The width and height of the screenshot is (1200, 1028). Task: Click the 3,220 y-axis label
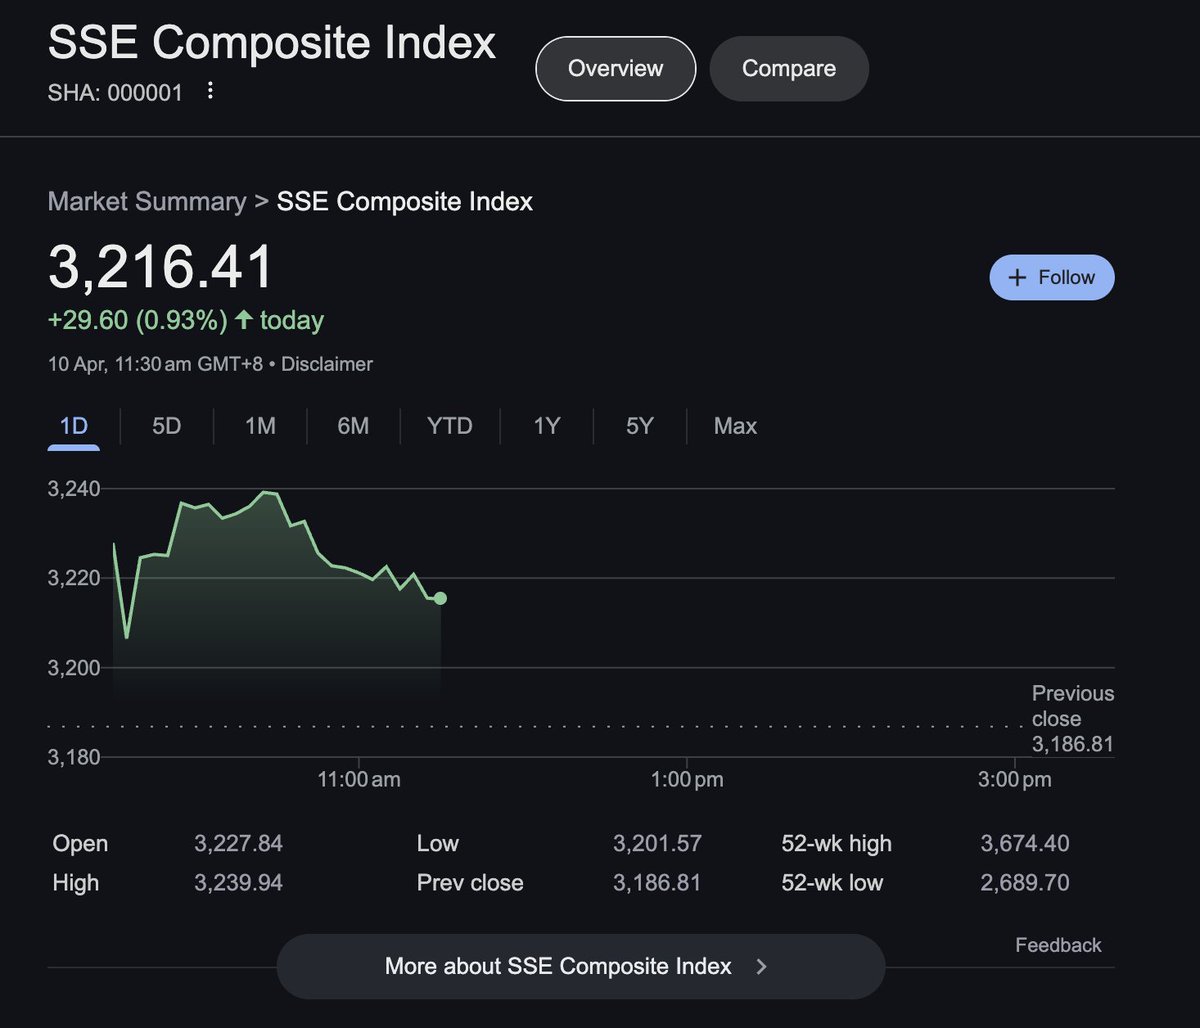(74, 578)
